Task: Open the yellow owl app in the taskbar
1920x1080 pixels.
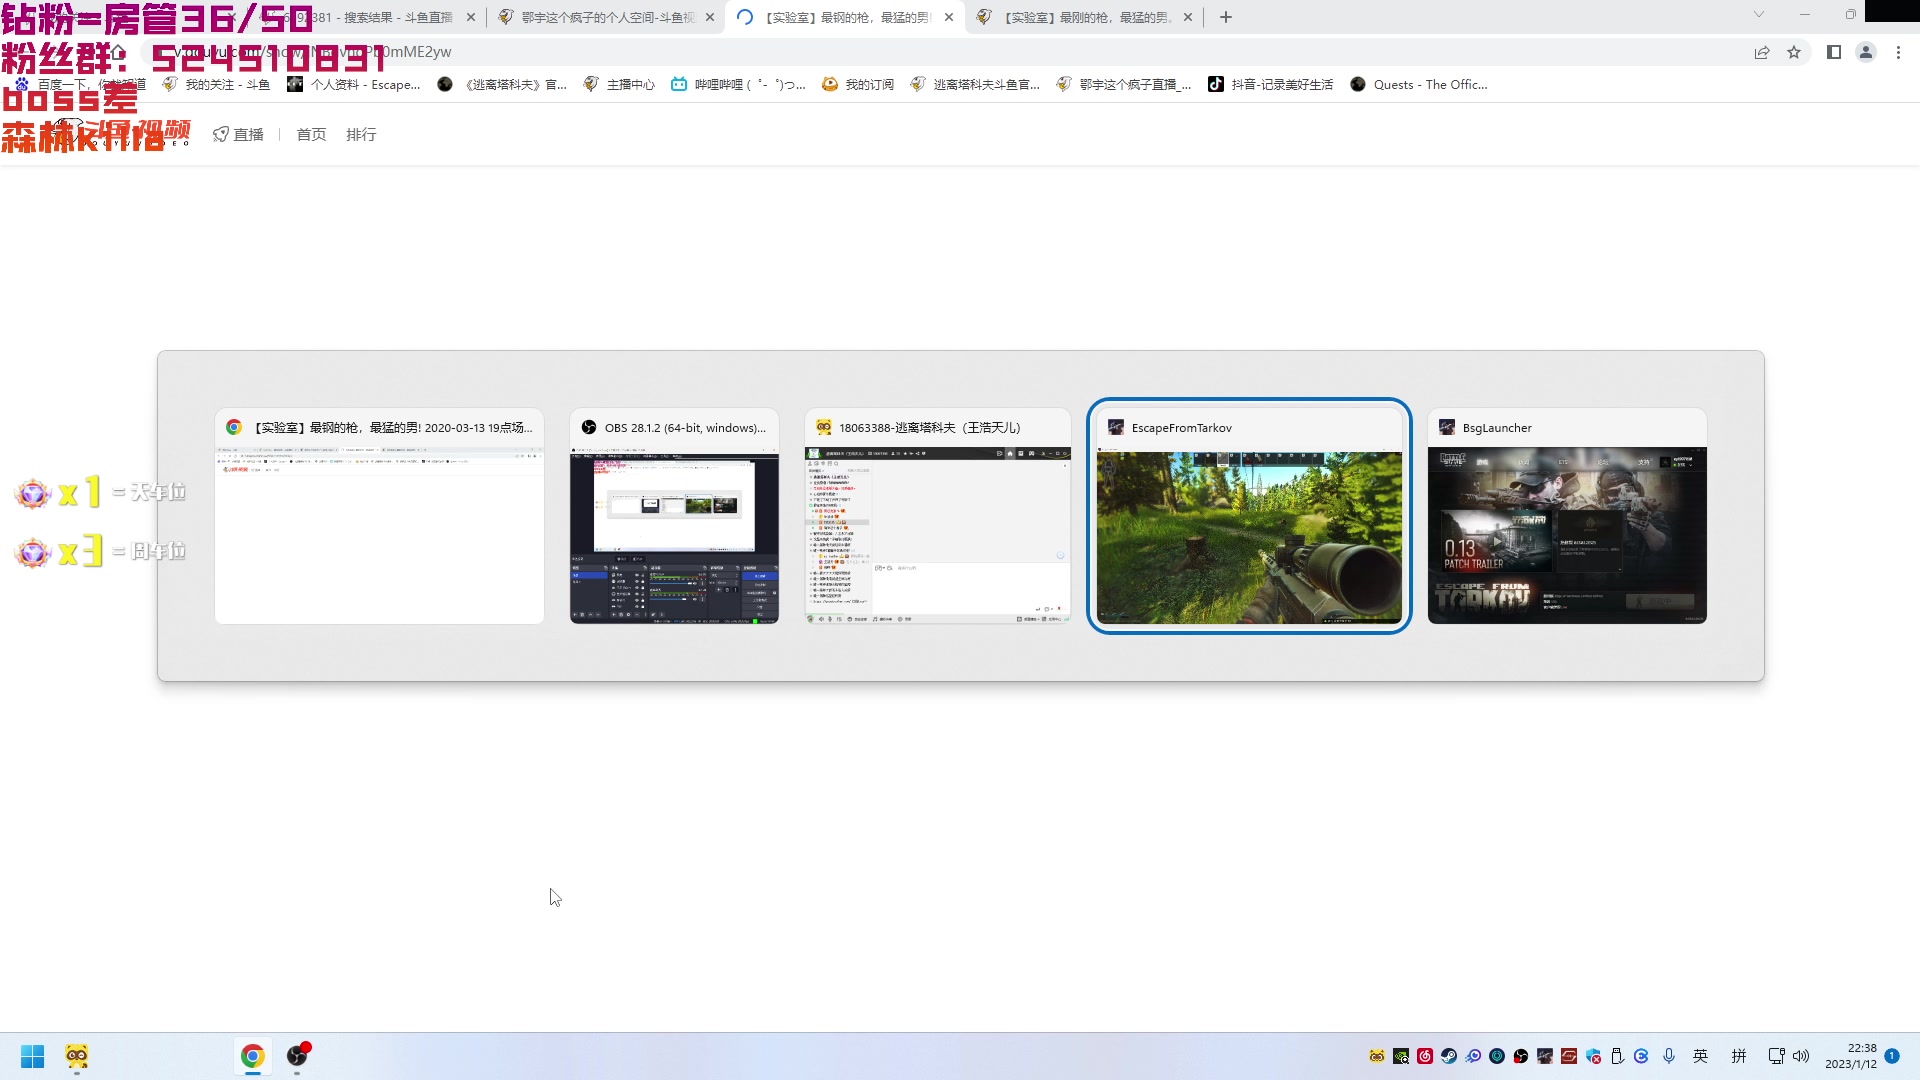Action: pos(77,1056)
